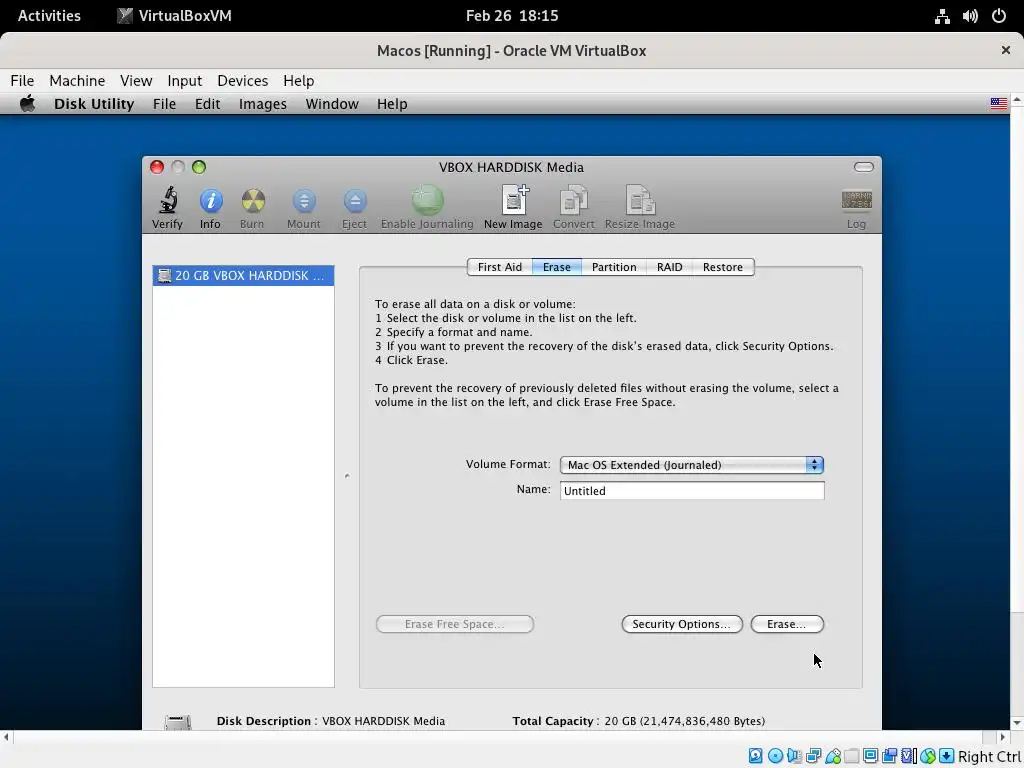Open VirtualBox Devices menu
Image resolution: width=1024 pixels, height=768 pixels.
pos(242,80)
